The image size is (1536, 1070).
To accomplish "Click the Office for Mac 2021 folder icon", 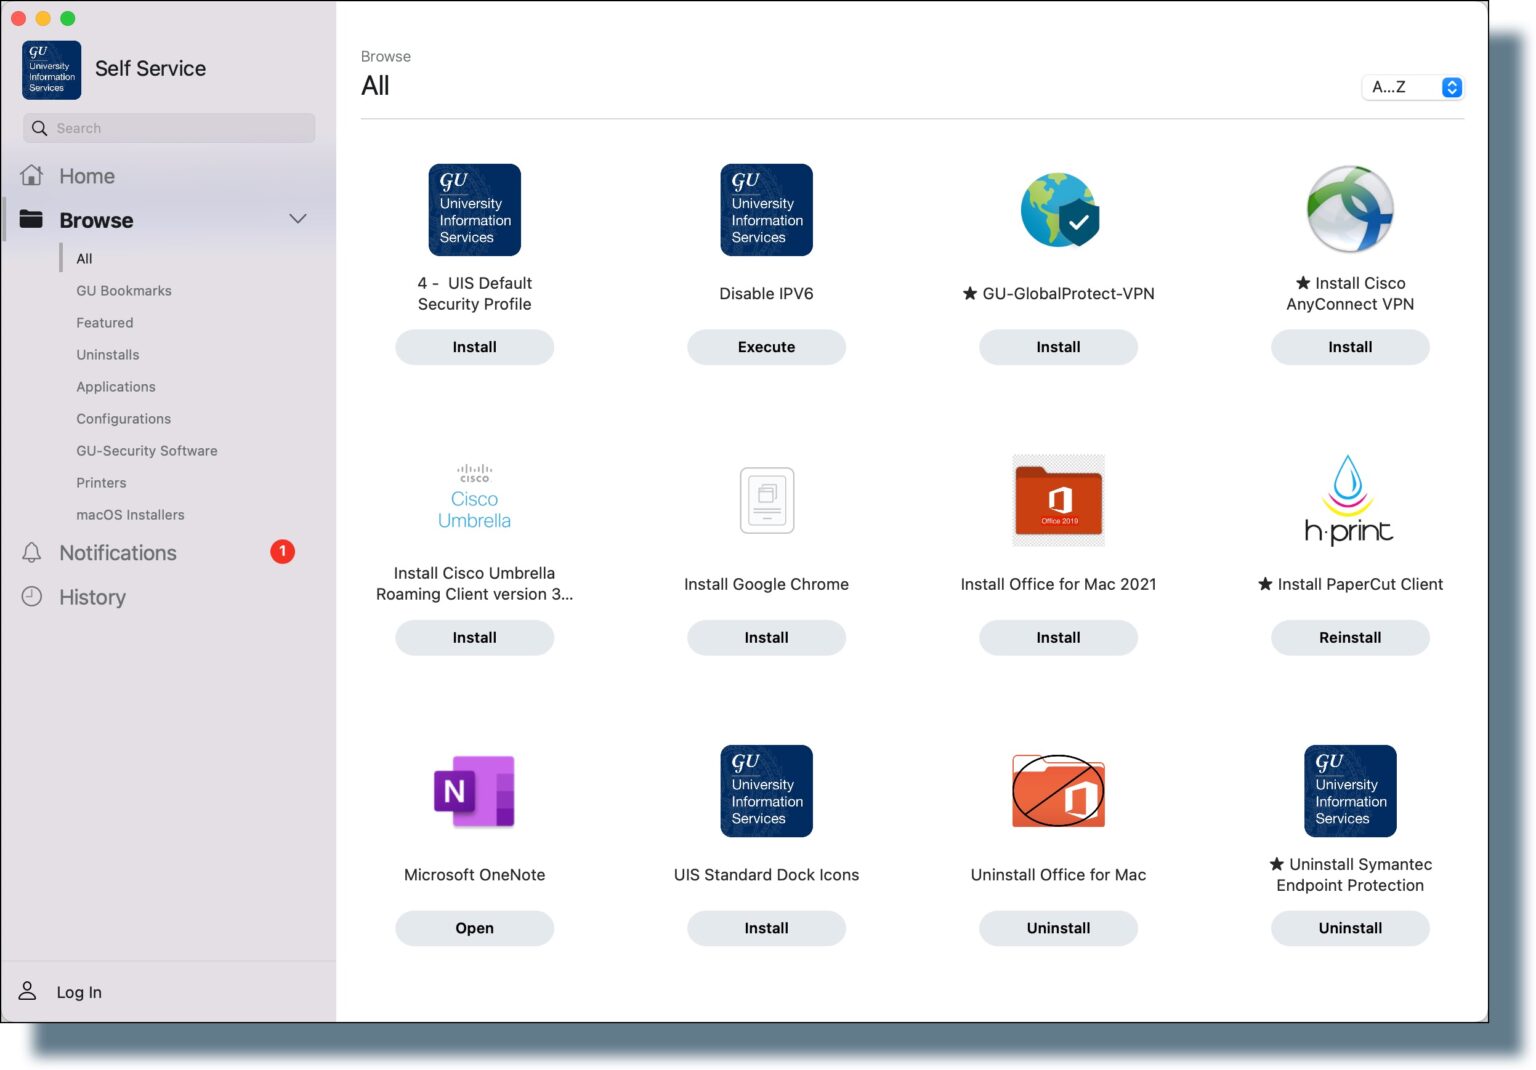I will (x=1058, y=500).
